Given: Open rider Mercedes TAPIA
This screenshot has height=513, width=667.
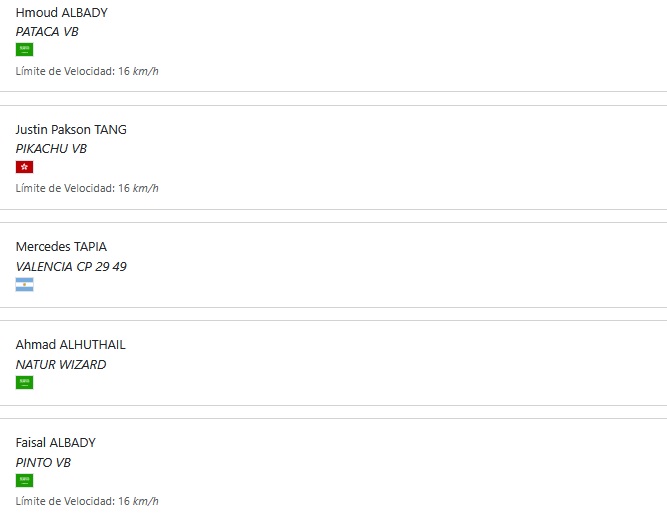Looking at the screenshot, I should pyautogui.click(x=61, y=247).
